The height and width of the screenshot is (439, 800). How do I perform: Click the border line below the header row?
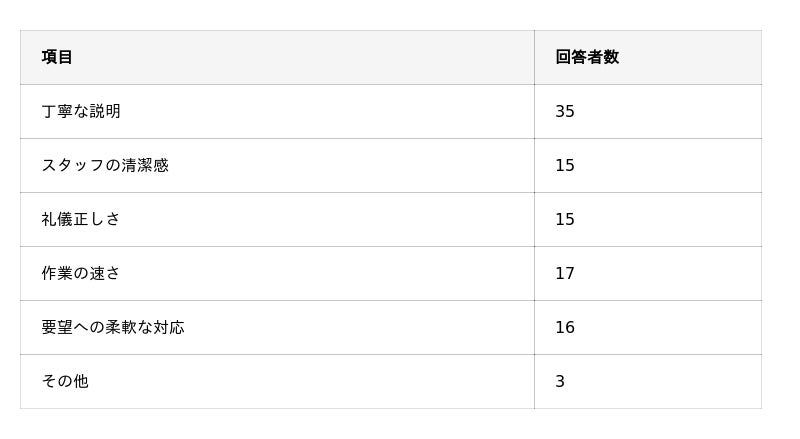pyautogui.click(x=390, y=84)
